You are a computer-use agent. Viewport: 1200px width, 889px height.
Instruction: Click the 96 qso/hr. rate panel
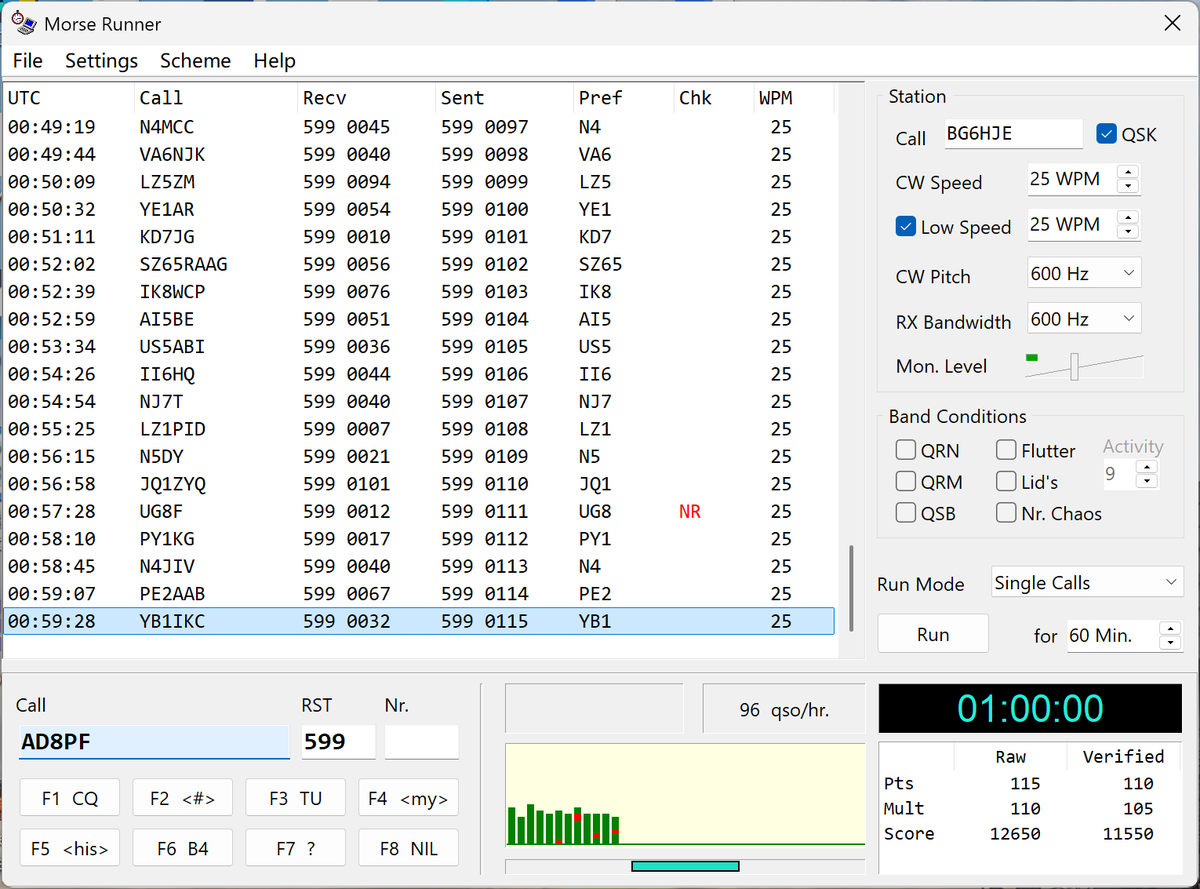[x=784, y=709]
